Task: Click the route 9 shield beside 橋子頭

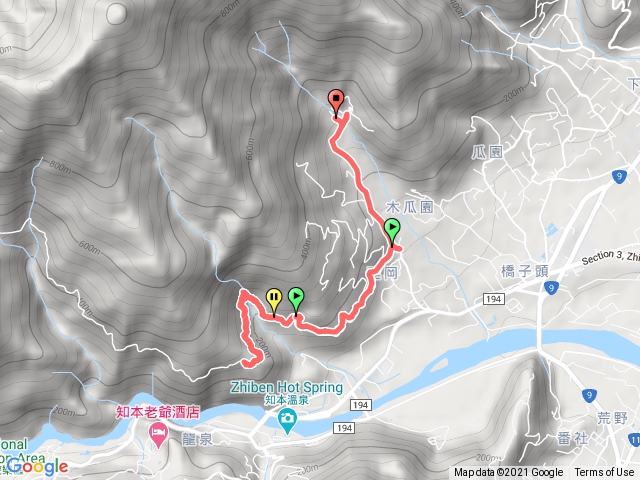Action: point(551,289)
